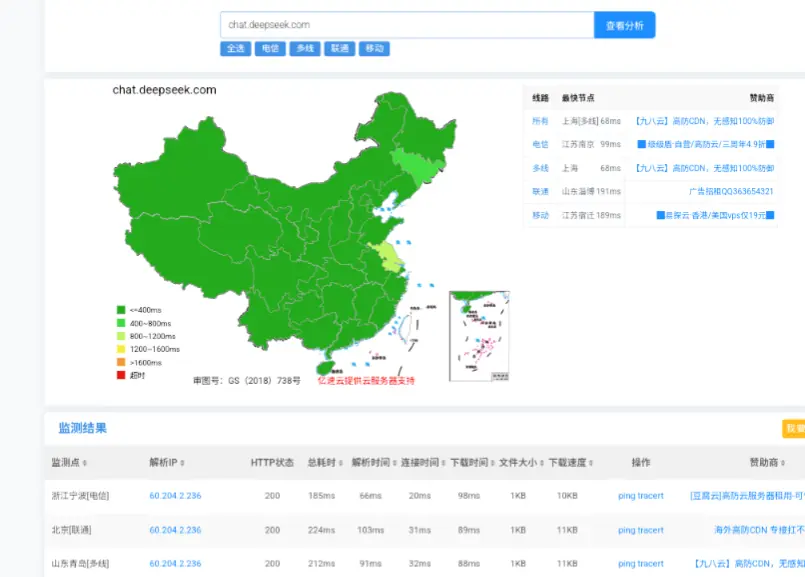Click the 超时 red legend swatch
Viewport: 805px width, 577px height.
[x=121, y=375]
